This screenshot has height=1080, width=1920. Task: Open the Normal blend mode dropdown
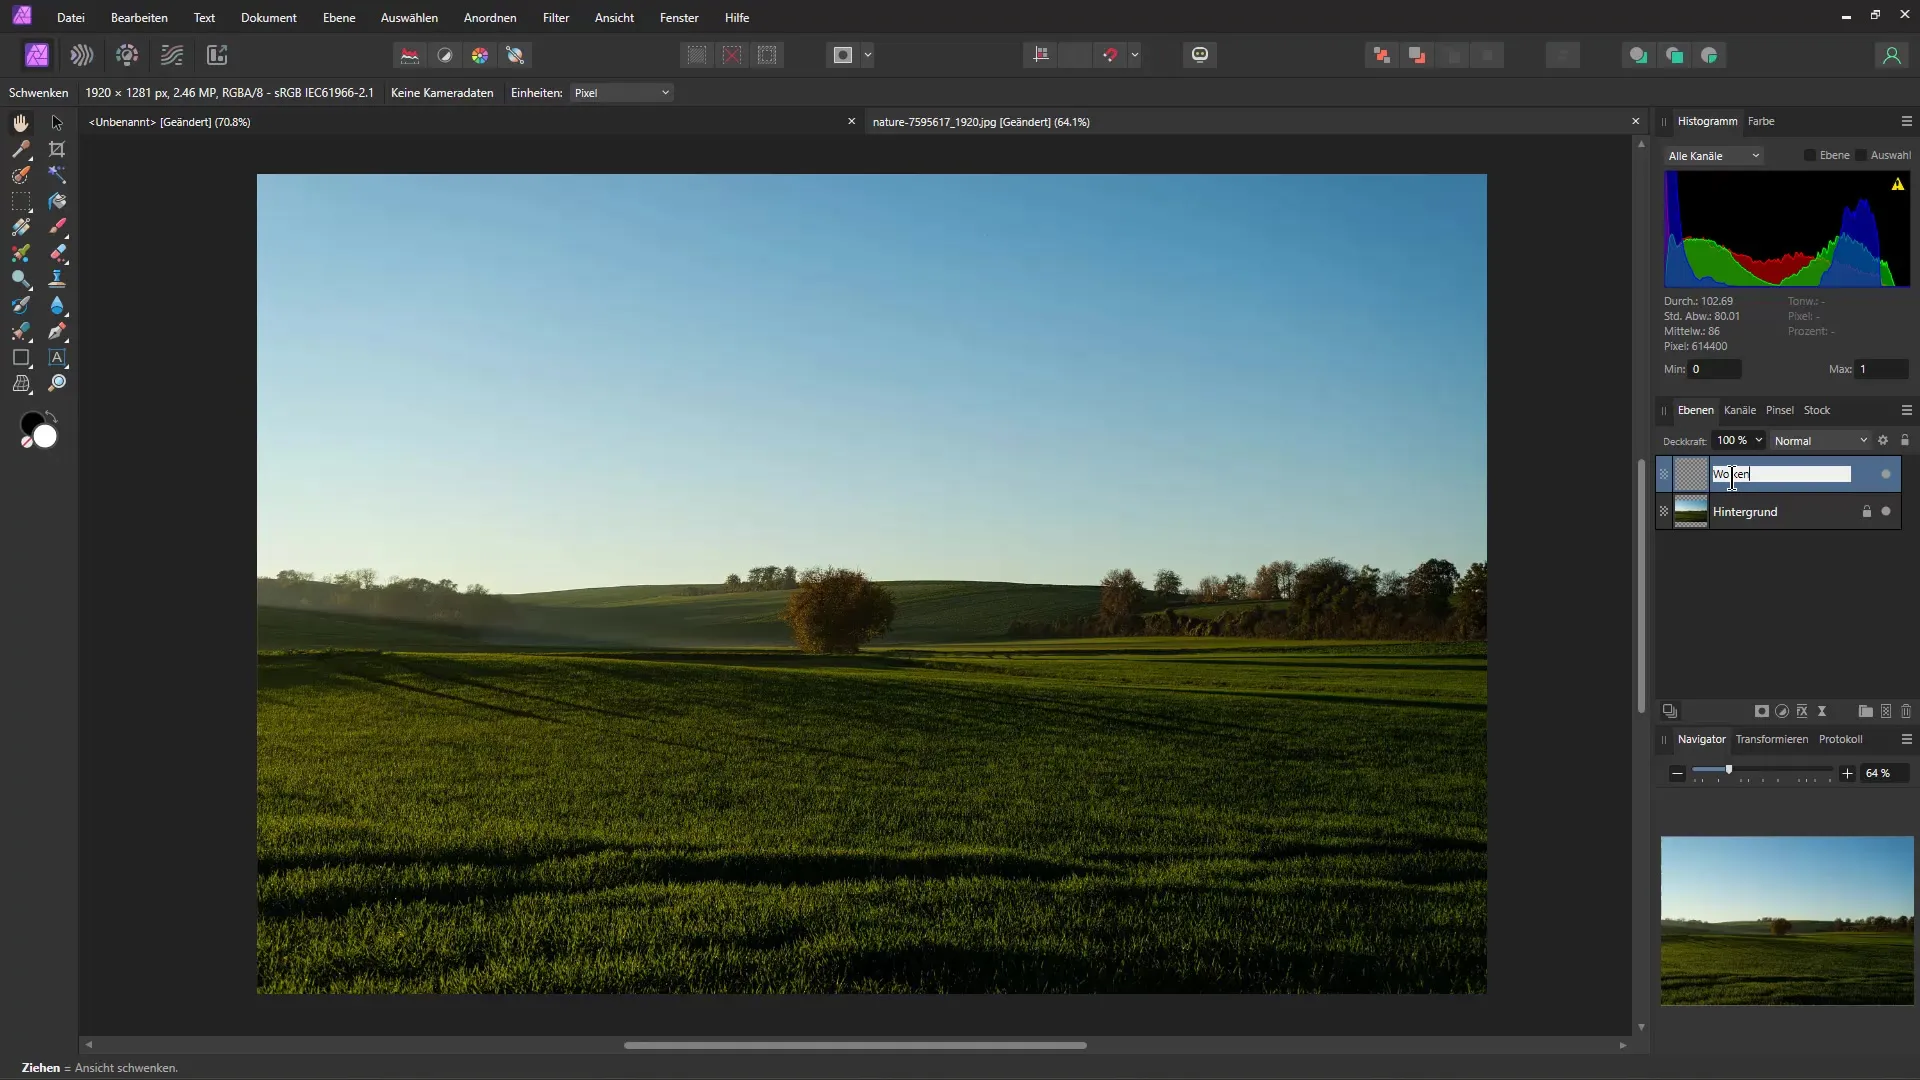tap(1820, 441)
